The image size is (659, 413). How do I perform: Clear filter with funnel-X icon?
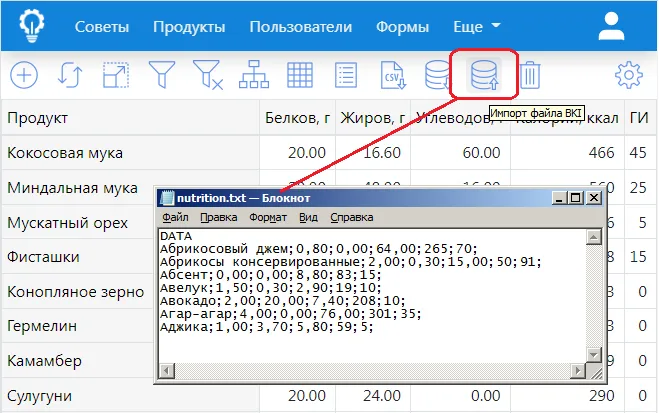208,75
